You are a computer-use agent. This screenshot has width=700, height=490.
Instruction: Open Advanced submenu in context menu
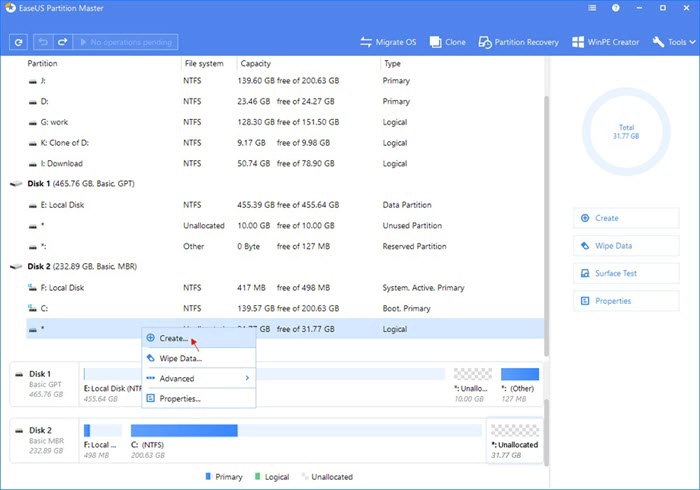[x=199, y=378]
